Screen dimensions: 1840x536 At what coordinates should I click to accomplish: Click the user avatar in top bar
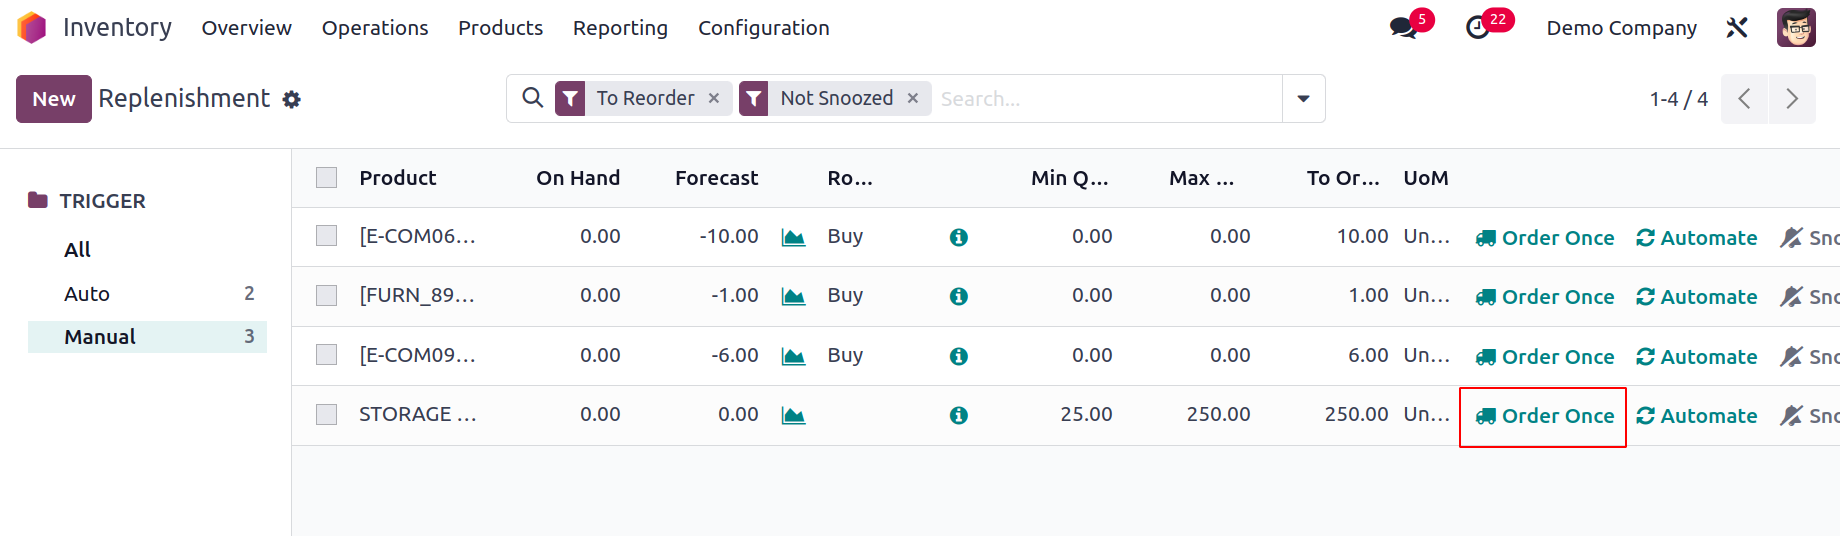click(1796, 28)
